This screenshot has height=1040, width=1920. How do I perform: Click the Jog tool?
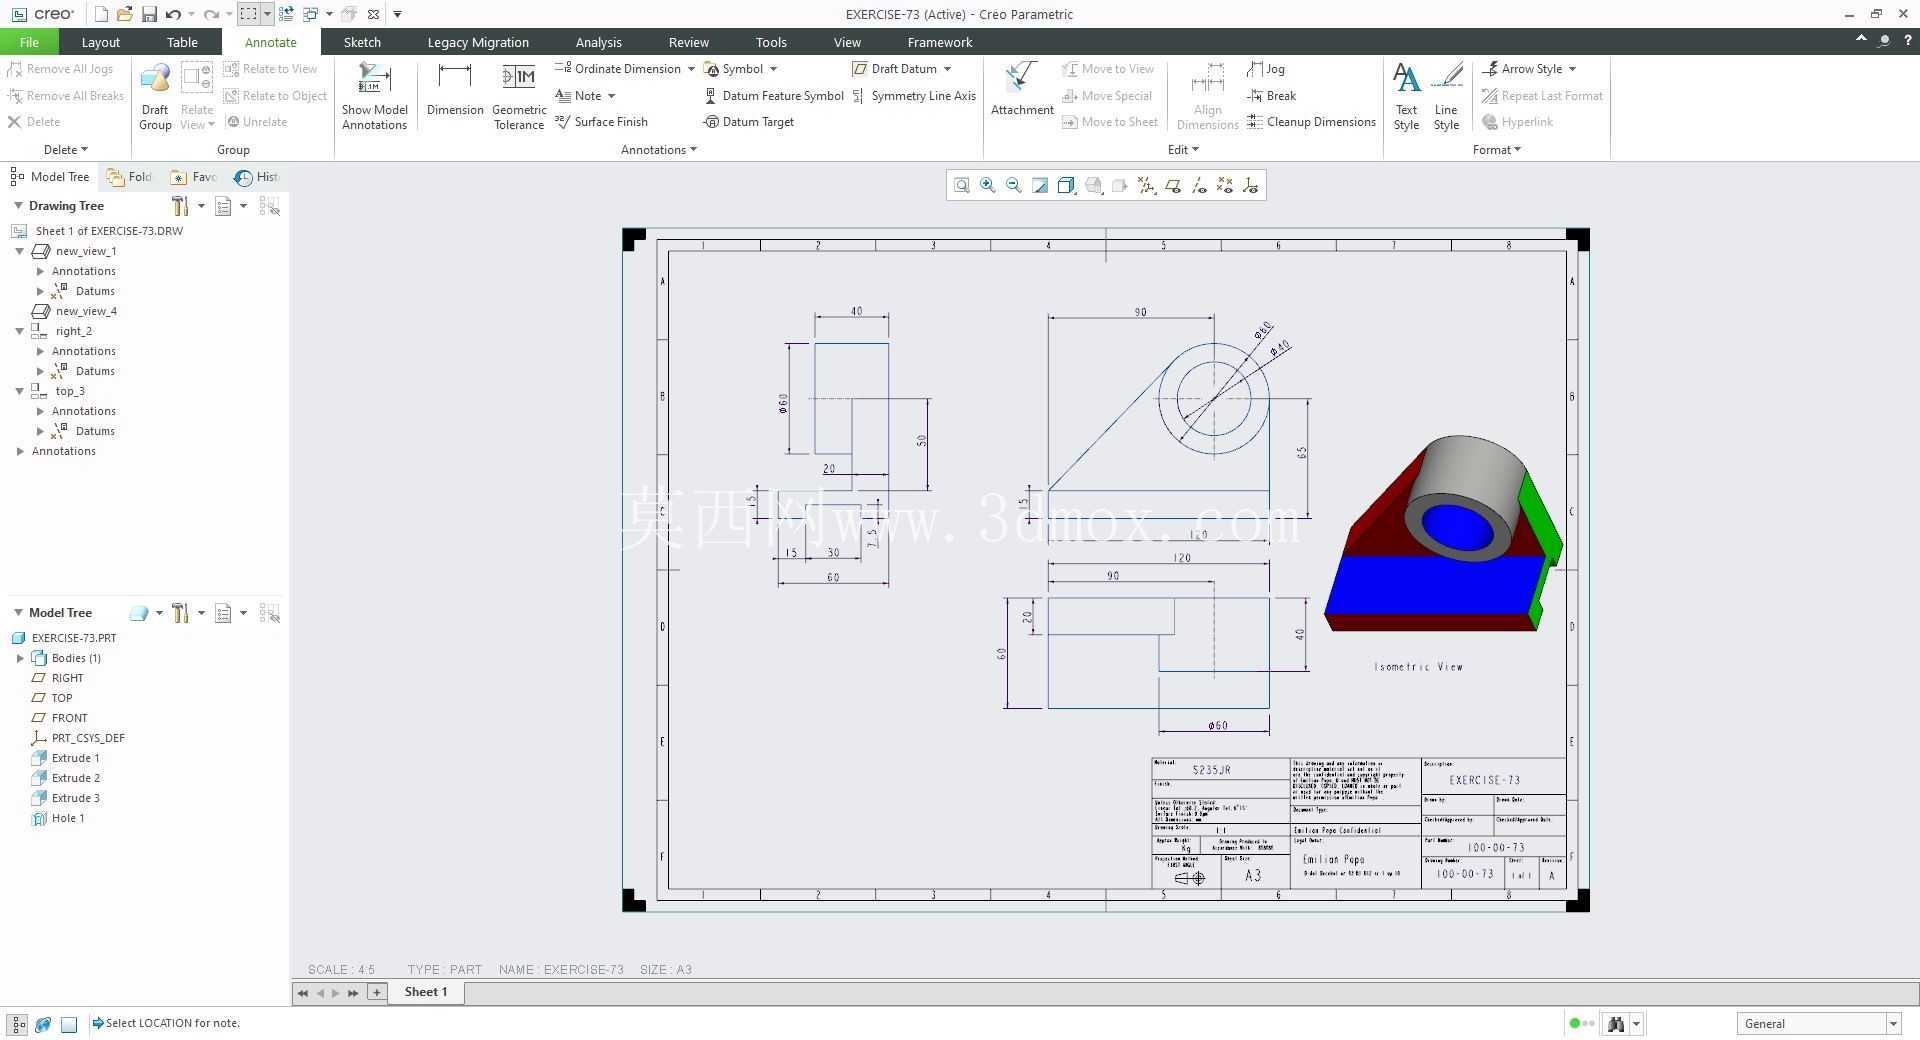(1266, 69)
